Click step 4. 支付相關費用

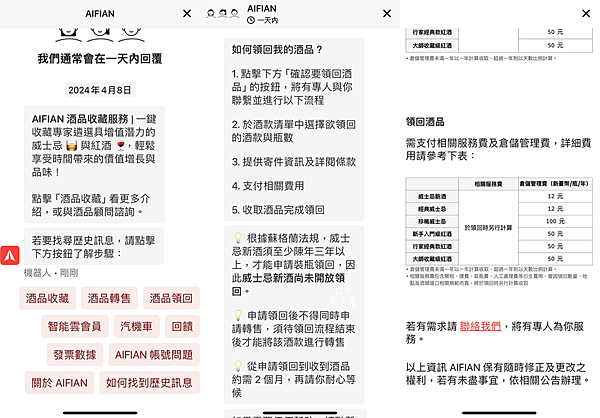(x=268, y=186)
